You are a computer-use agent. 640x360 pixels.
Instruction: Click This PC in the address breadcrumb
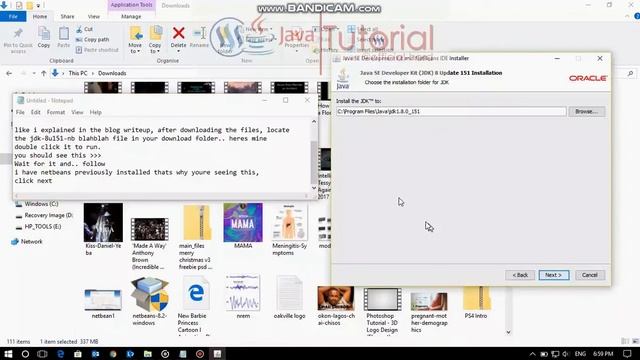click(x=78, y=73)
